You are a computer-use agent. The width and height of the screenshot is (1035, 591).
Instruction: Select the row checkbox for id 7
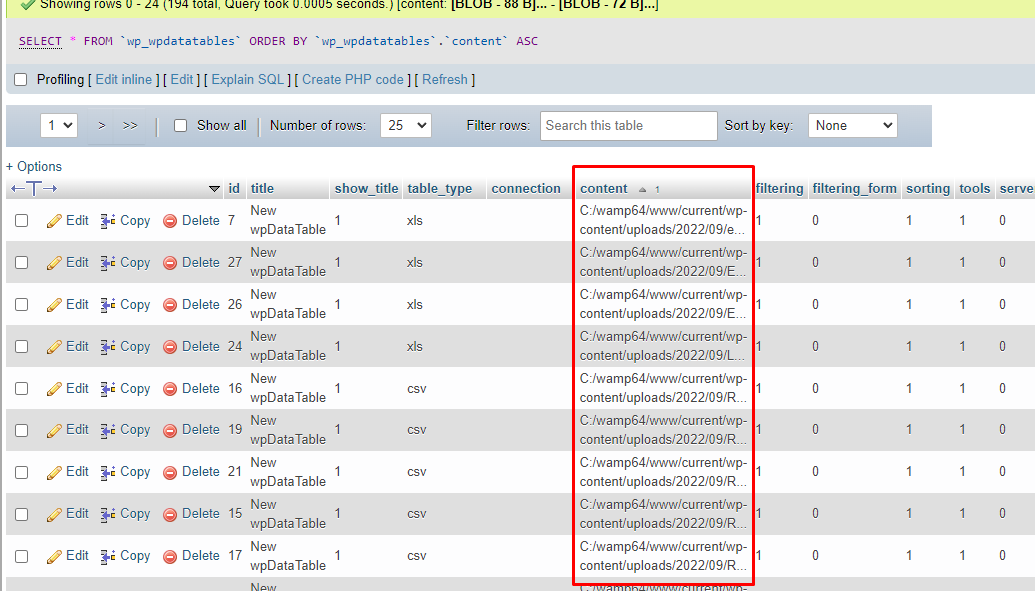pos(22,221)
